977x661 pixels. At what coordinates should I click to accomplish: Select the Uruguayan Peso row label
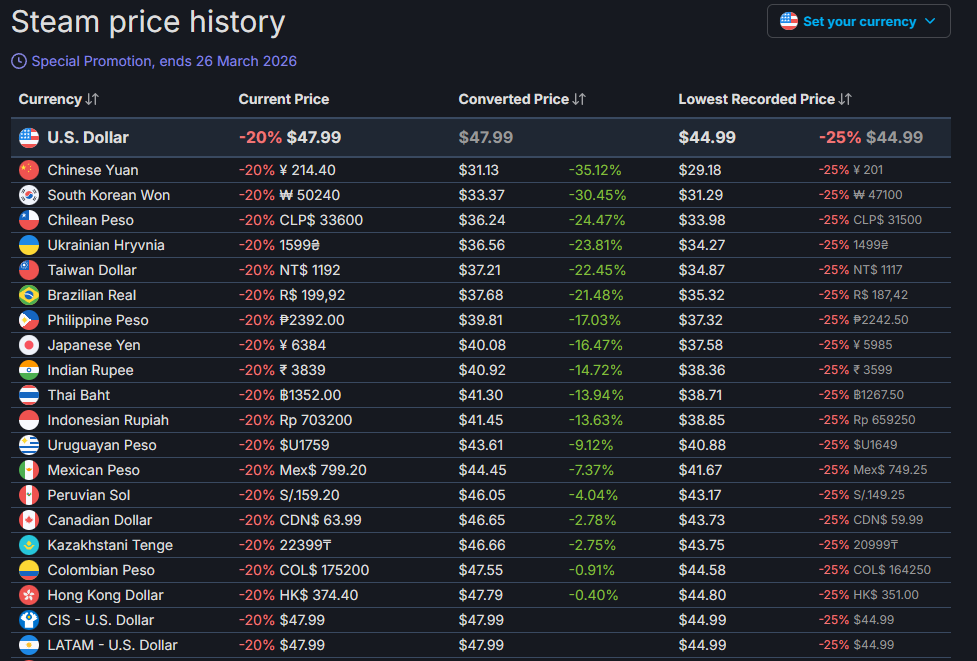[x=102, y=445]
